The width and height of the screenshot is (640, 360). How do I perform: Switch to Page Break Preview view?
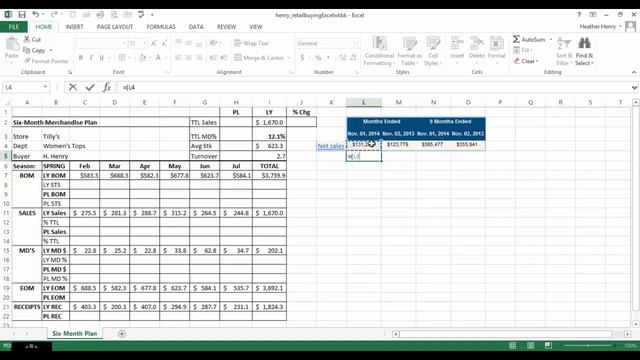548,346
